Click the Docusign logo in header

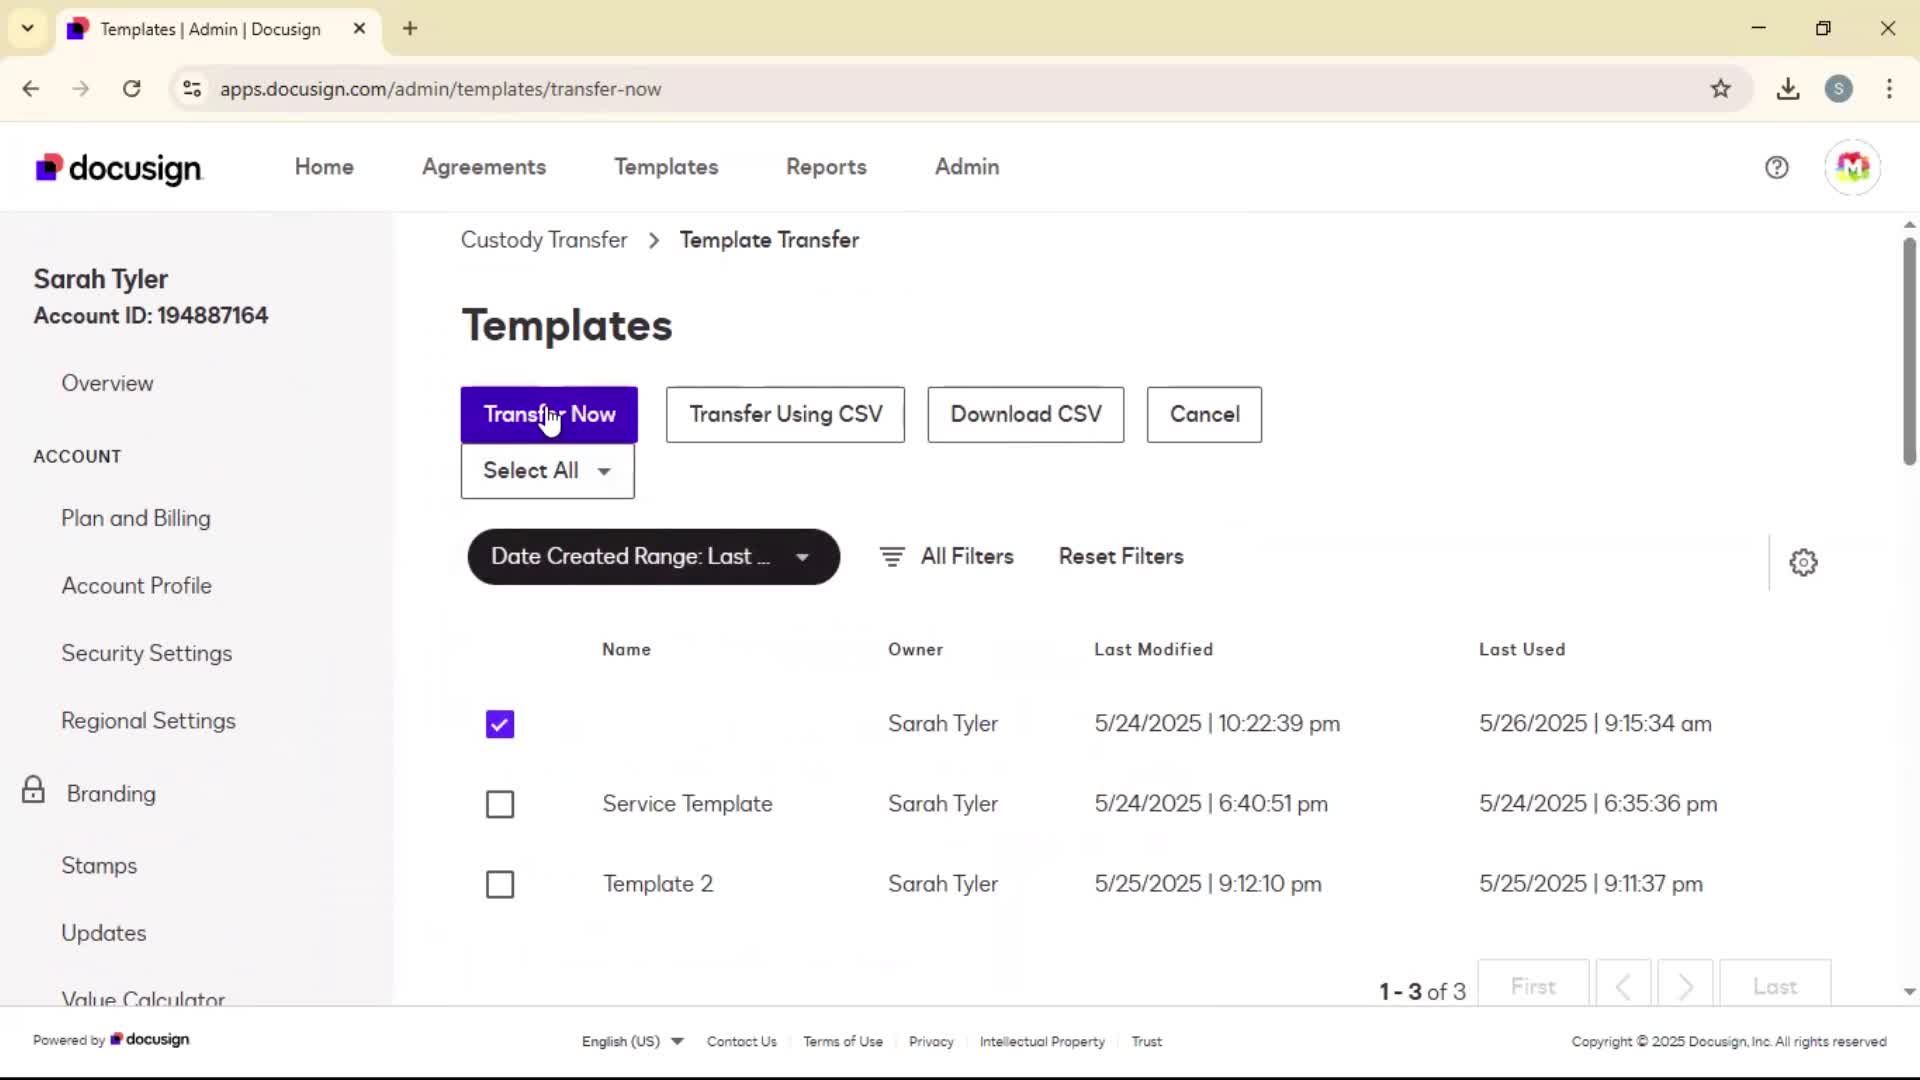pos(119,168)
